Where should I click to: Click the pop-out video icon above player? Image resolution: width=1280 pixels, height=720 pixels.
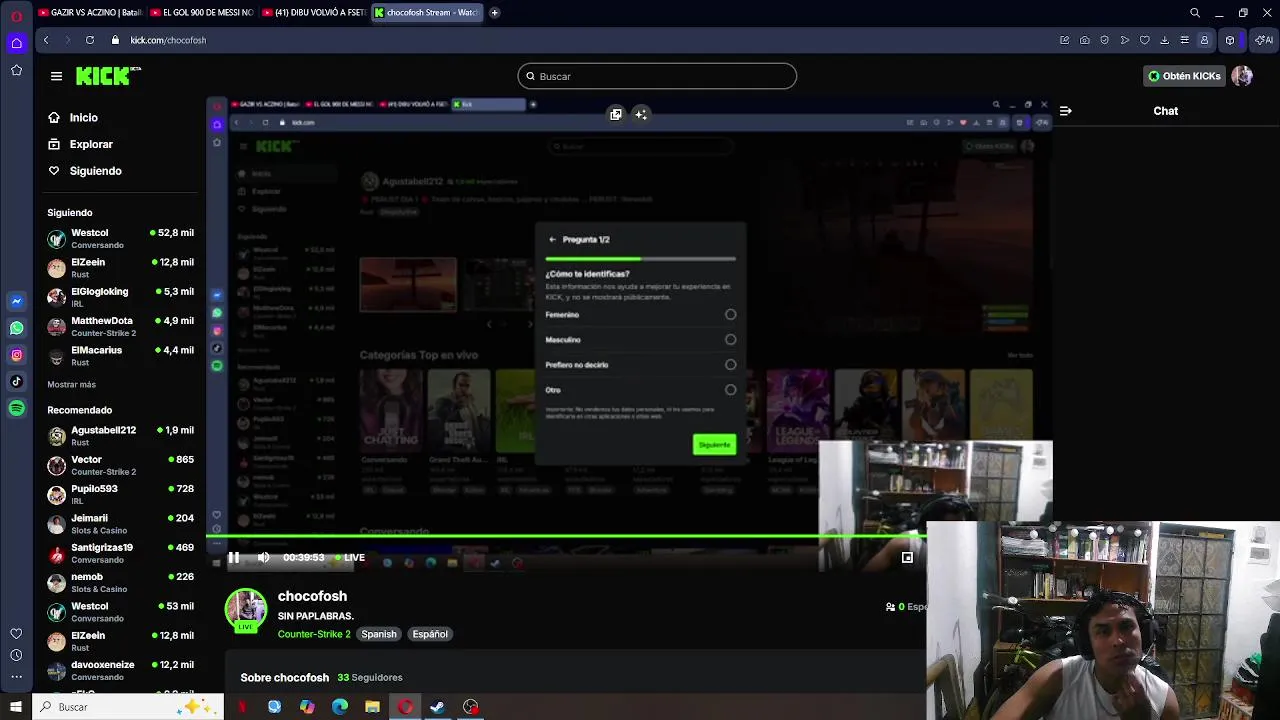[x=616, y=114]
